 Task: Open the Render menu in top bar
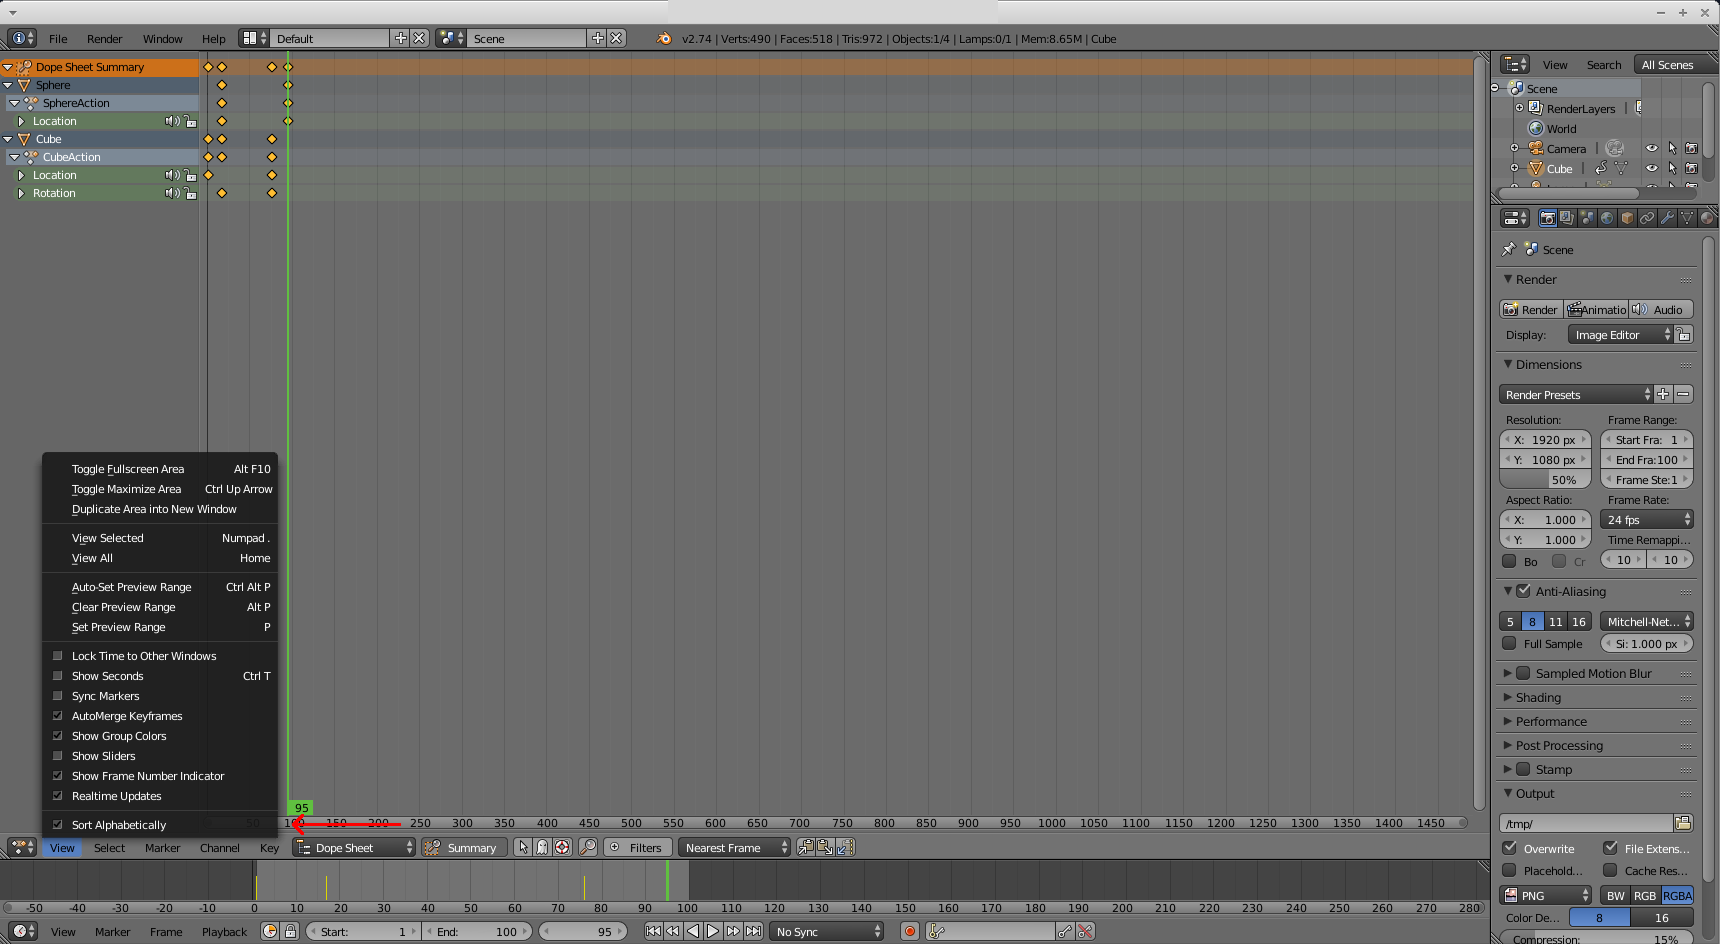coord(104,38)
